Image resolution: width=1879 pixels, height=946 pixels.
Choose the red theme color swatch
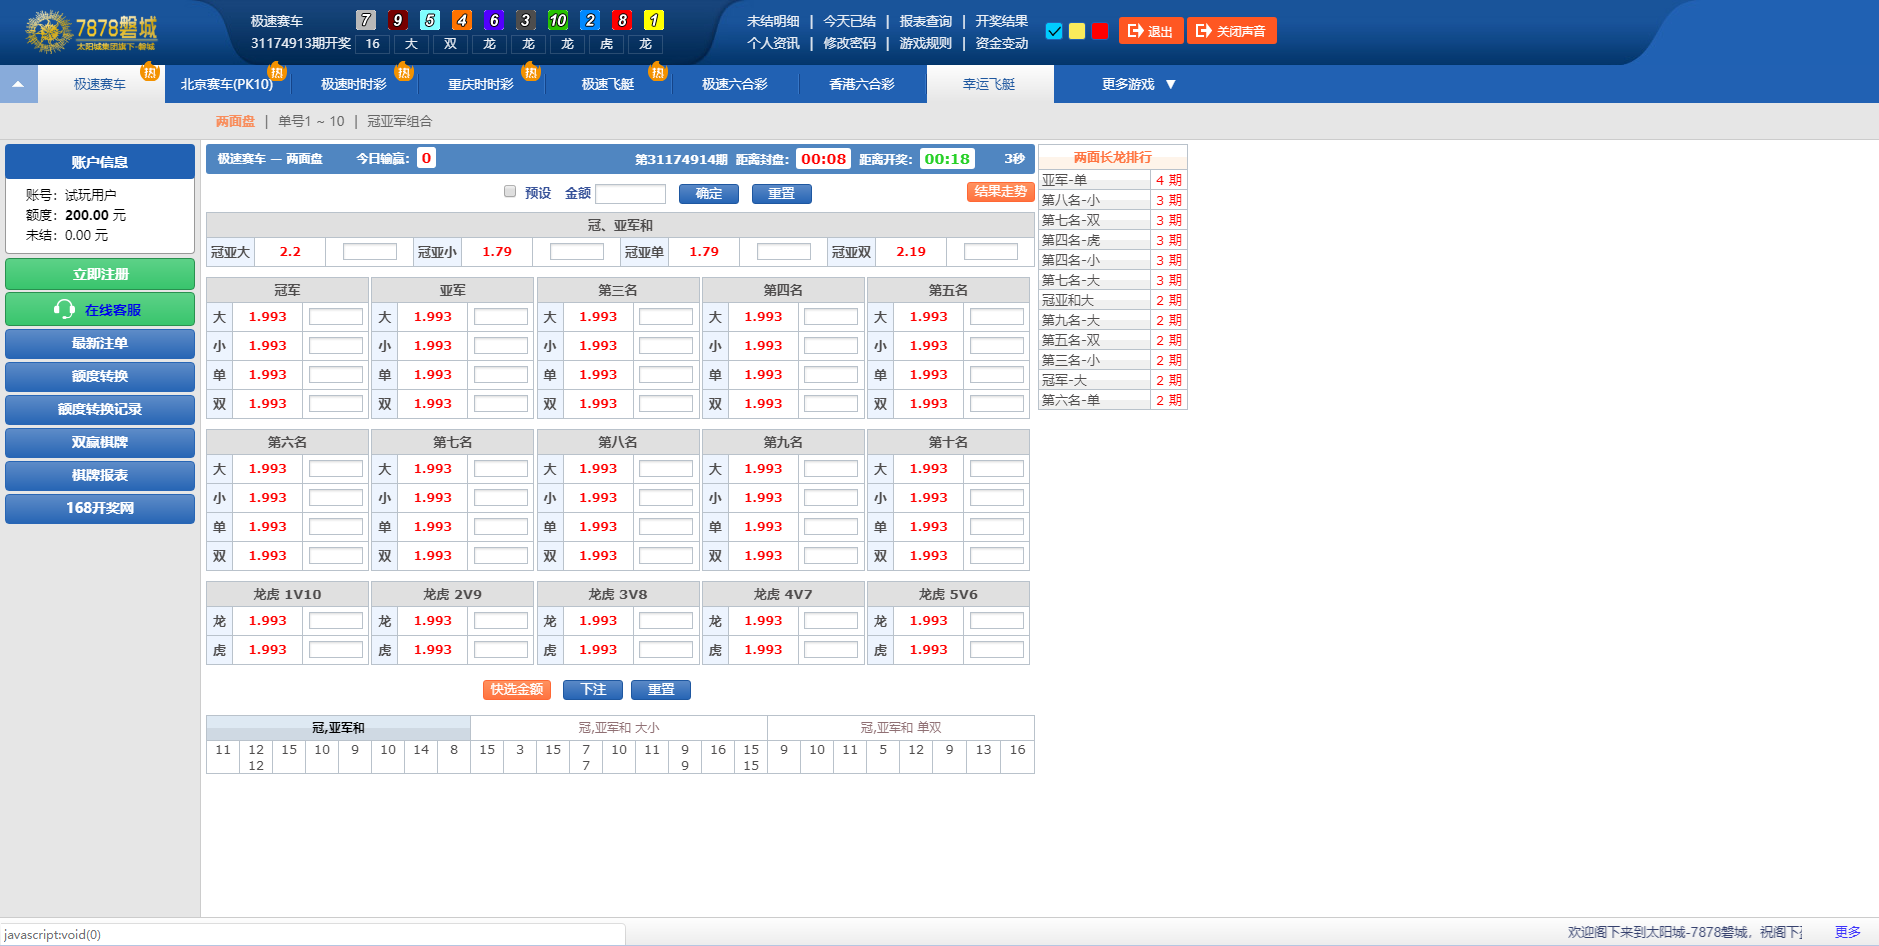1100,31
